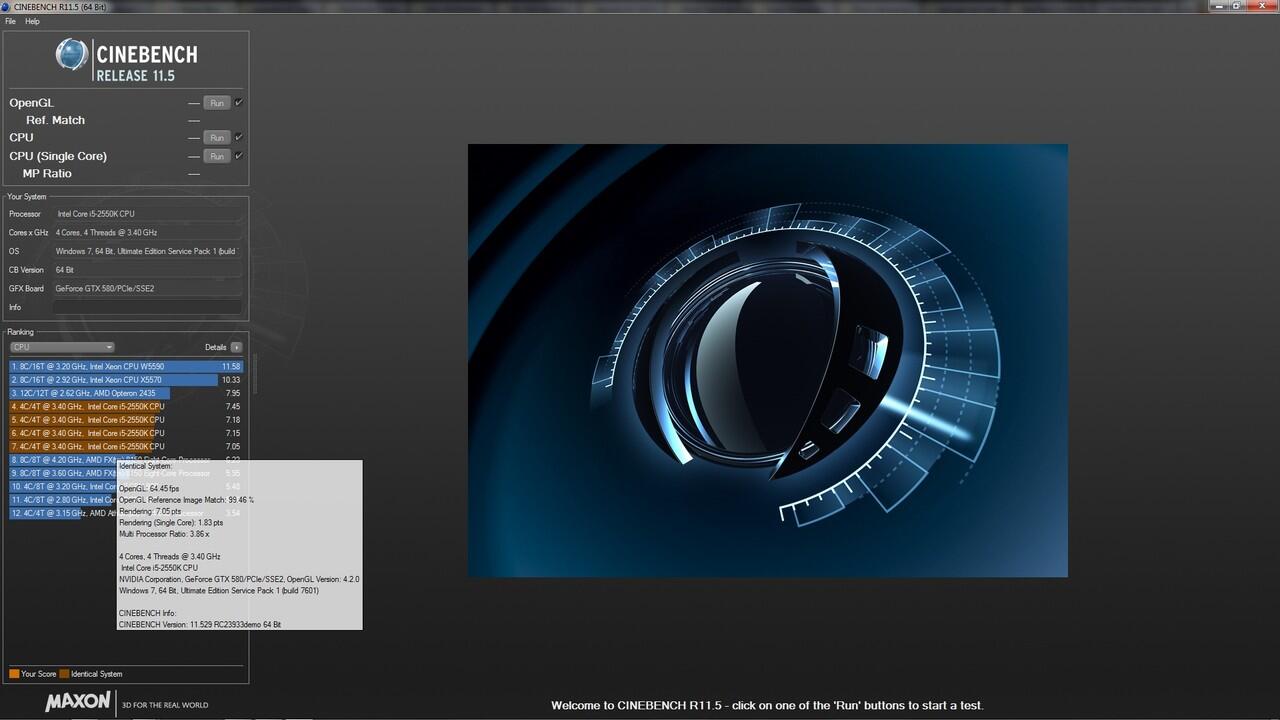Close the Cinebench window
This screenshot has height=720, width=1280.
(x=1262, y=6)
